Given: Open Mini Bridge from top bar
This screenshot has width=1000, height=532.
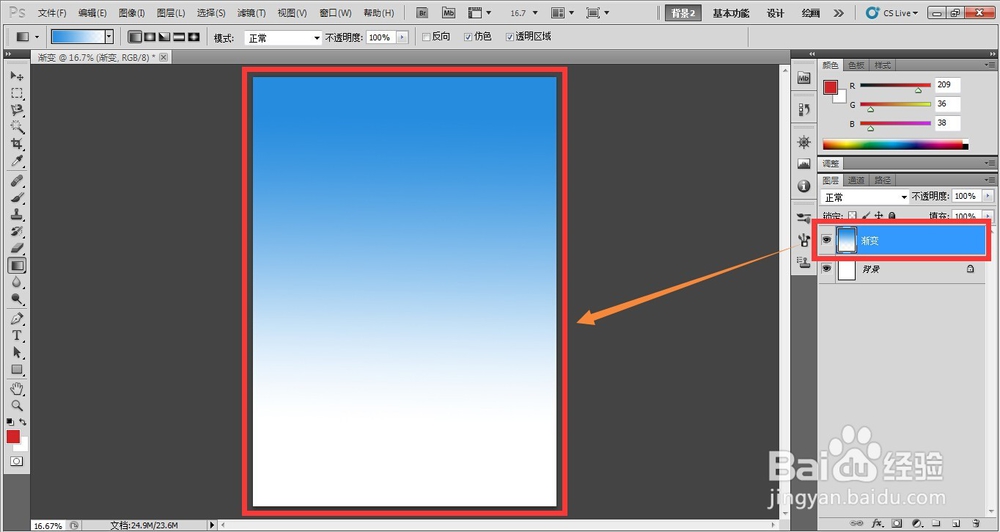Looking at the screenshot, I should [x=448, y=13].
